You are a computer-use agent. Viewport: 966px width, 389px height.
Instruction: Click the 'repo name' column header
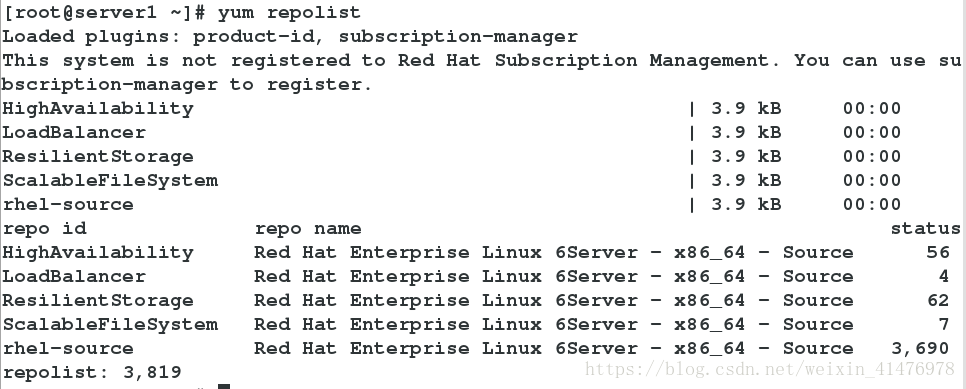click(x=308, y=229)
